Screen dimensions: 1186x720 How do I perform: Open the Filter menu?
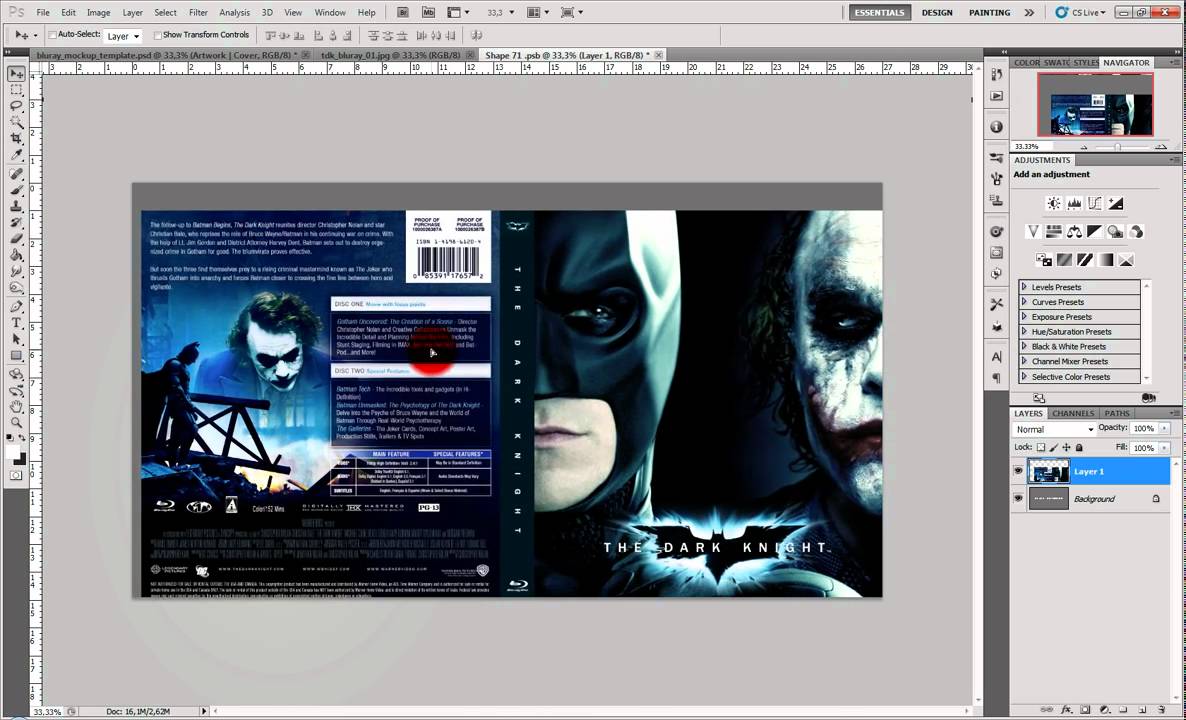pos(198,13)
